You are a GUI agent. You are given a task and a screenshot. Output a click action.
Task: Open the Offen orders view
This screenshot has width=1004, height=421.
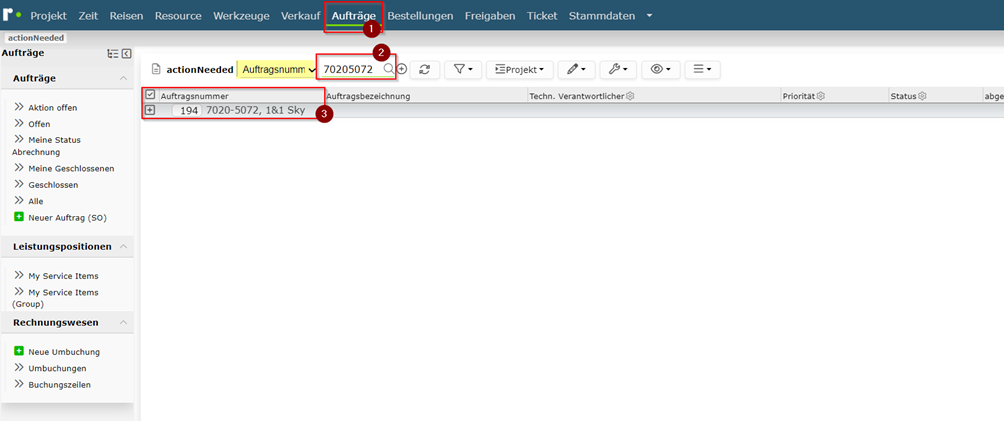coord(39,124)
